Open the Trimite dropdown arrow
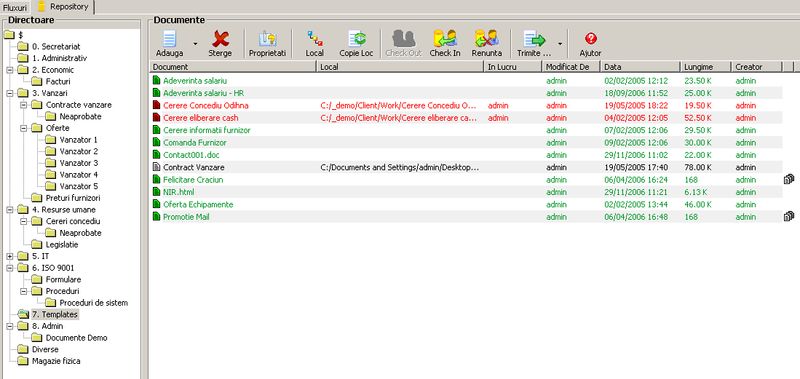 coord(560,43)
